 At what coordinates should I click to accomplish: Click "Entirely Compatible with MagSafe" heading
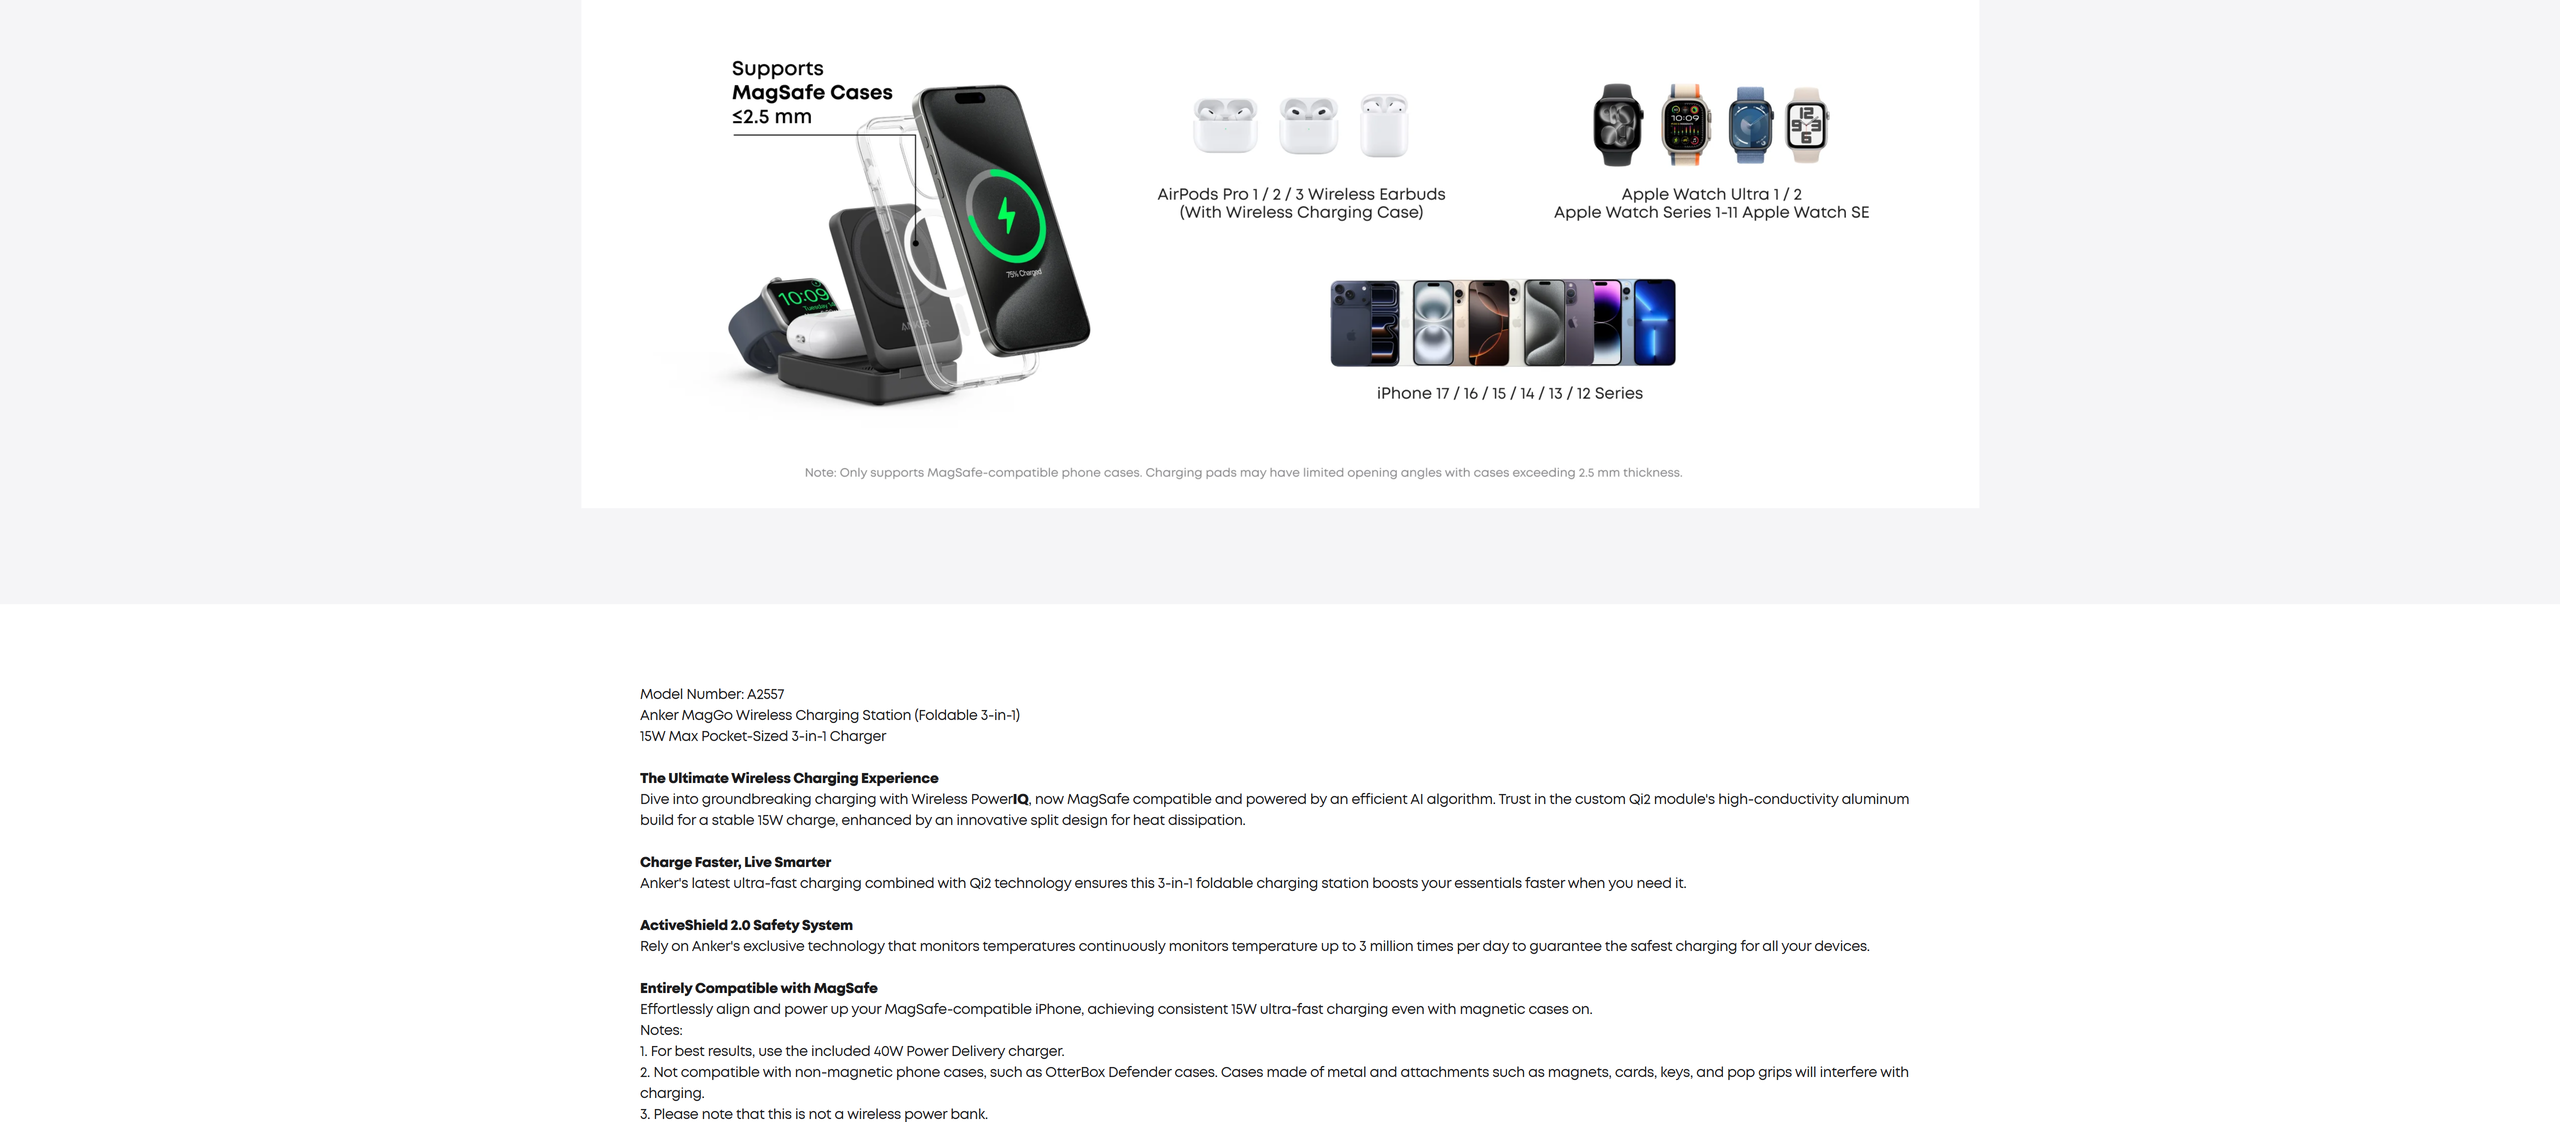758,988
